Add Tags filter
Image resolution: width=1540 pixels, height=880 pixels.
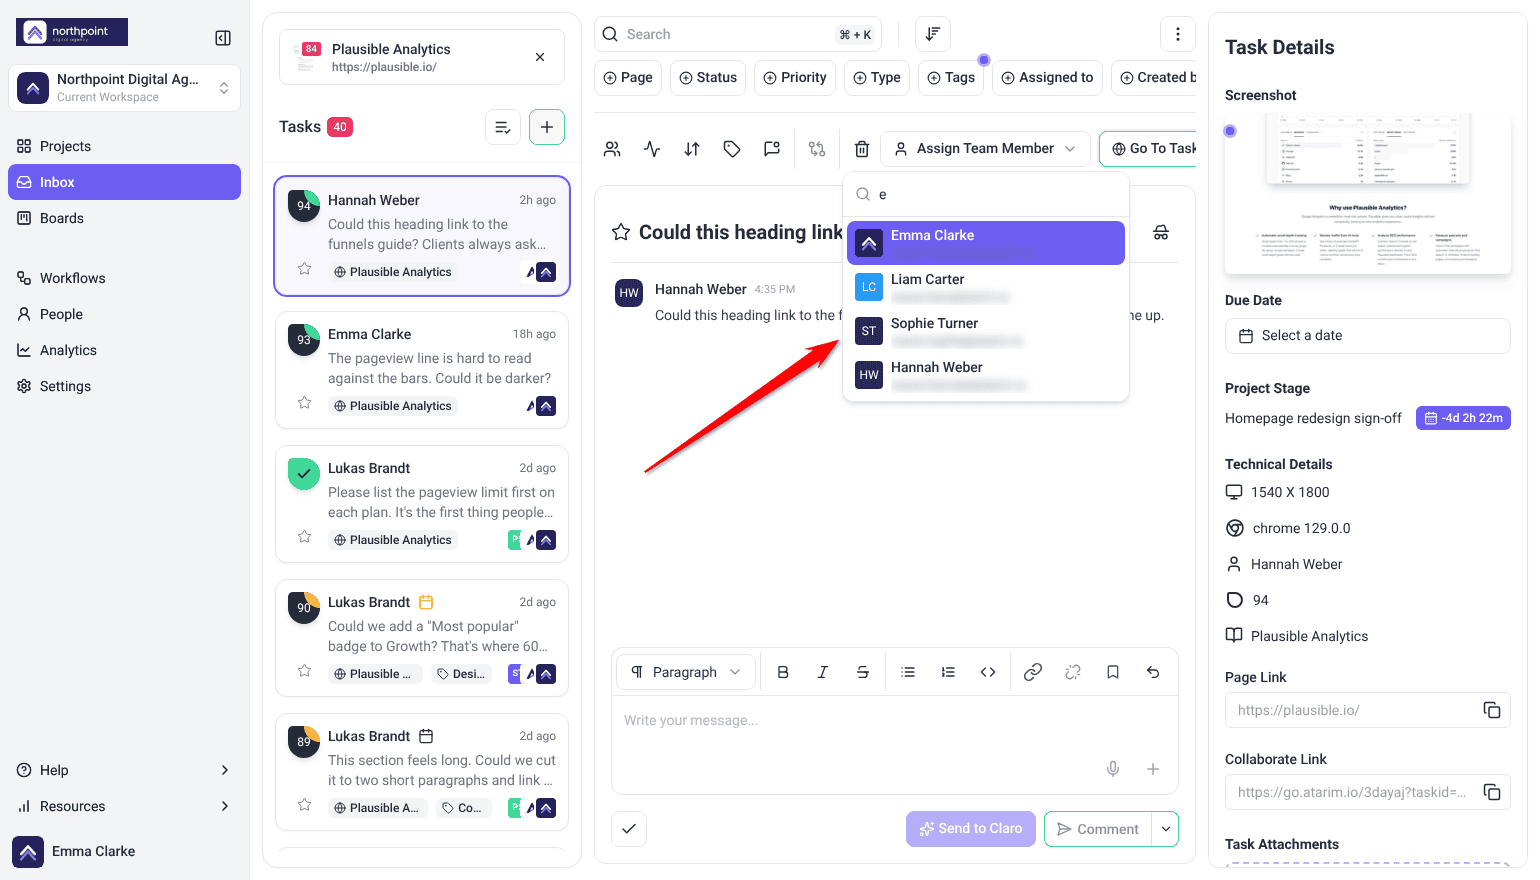tap(951, 77)
